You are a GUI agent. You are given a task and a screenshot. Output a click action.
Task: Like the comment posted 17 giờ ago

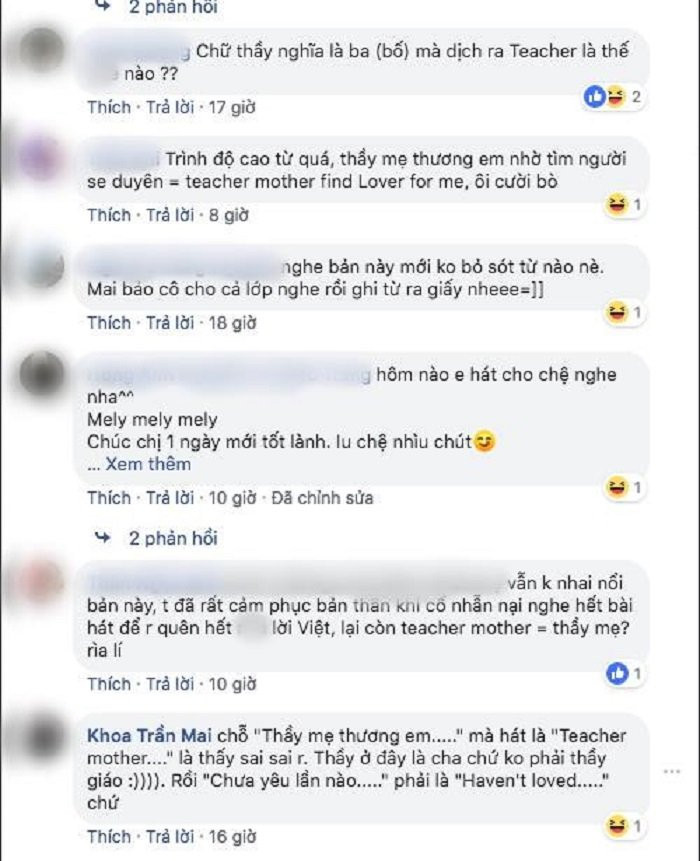(x=109, y=107)
